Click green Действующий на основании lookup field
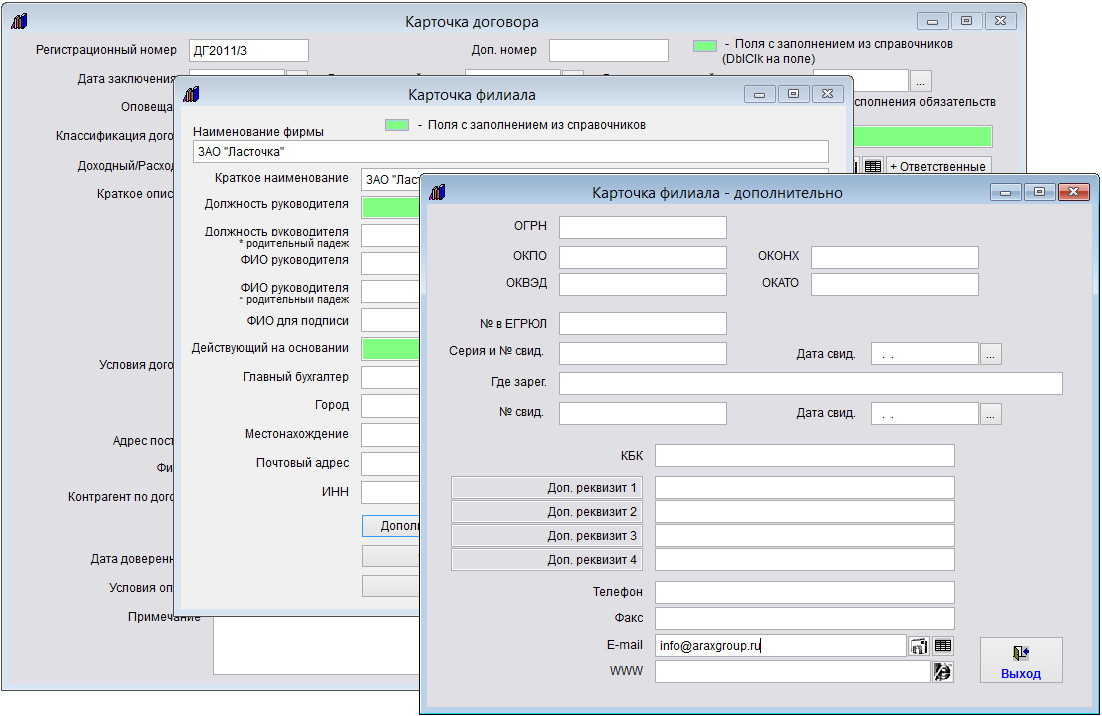1102x716 pixels. 390,349
